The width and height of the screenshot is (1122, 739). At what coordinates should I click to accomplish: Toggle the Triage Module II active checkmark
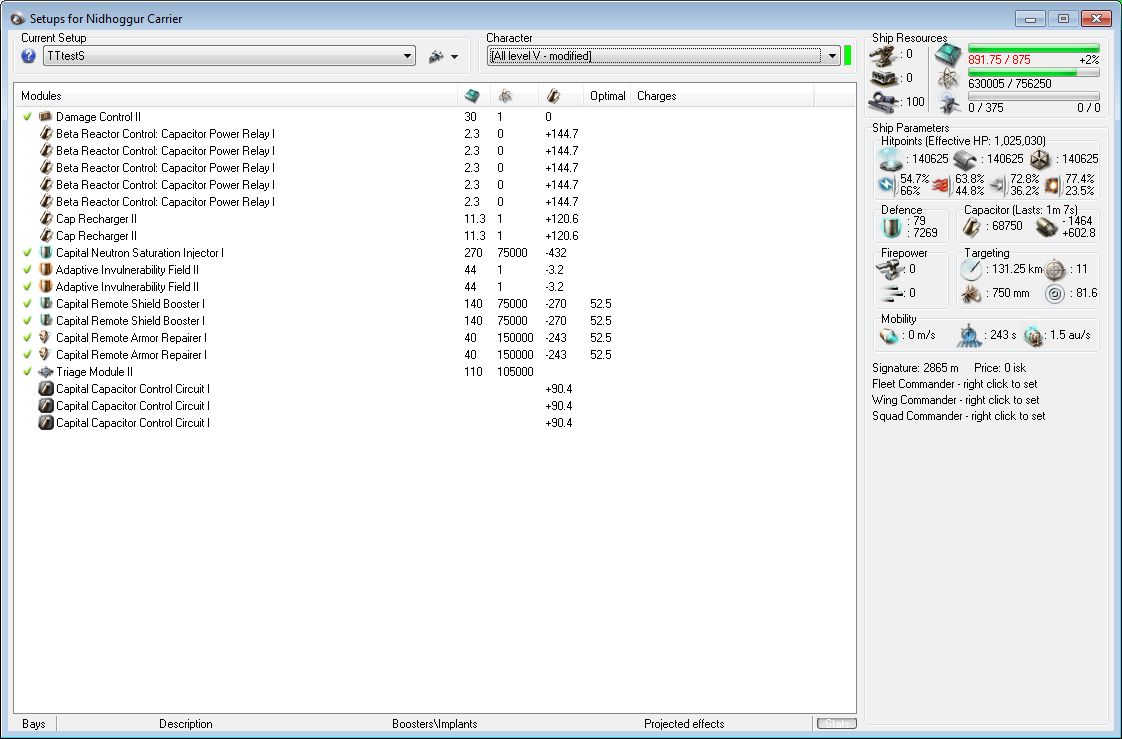[x=27, y=372]
